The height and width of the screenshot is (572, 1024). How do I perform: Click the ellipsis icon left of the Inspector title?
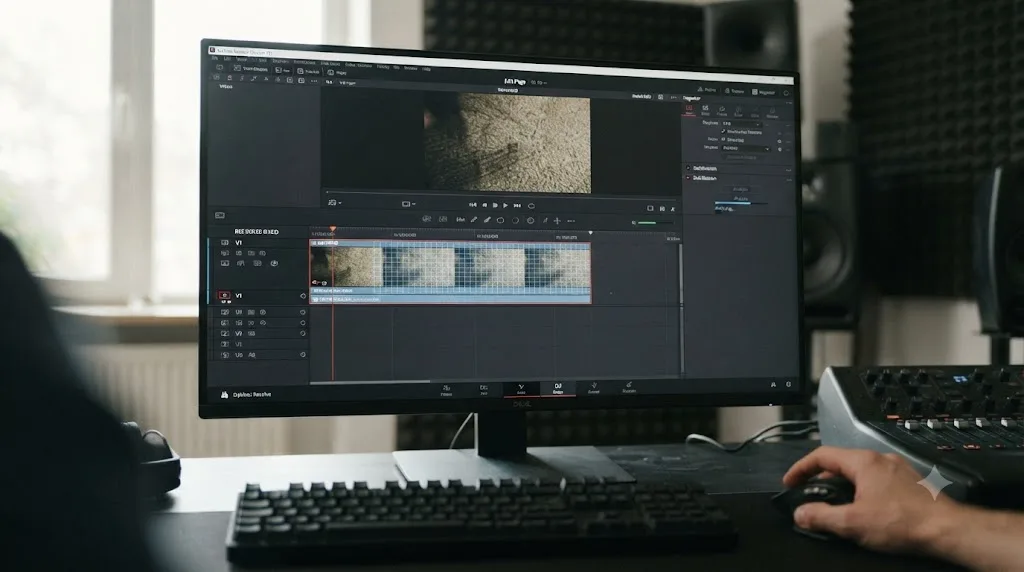click(x=673, y=97)
